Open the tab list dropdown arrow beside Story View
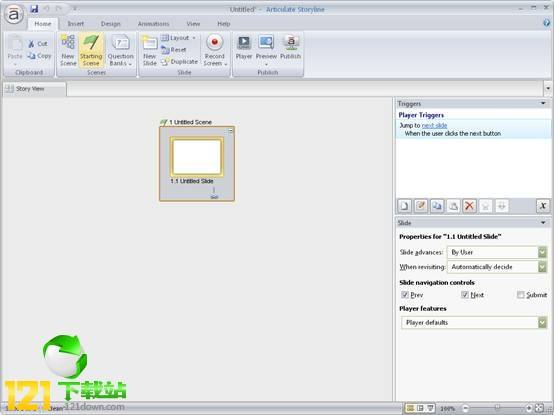This screenshot has width=554, height=415. tap(548, 88)
